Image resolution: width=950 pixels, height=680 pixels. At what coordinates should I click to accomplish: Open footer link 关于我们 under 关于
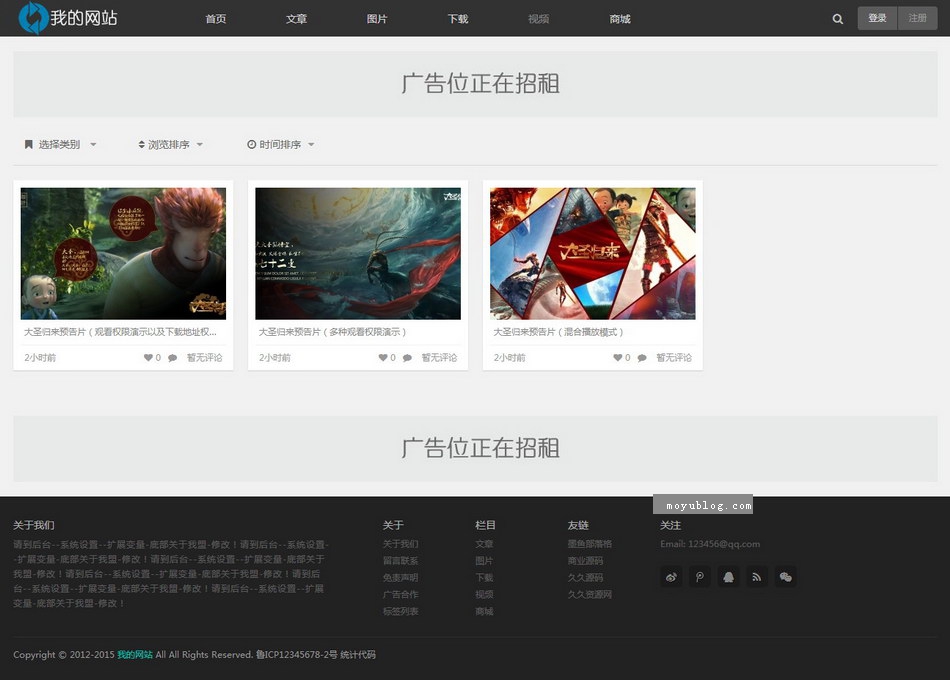point(400,544)
